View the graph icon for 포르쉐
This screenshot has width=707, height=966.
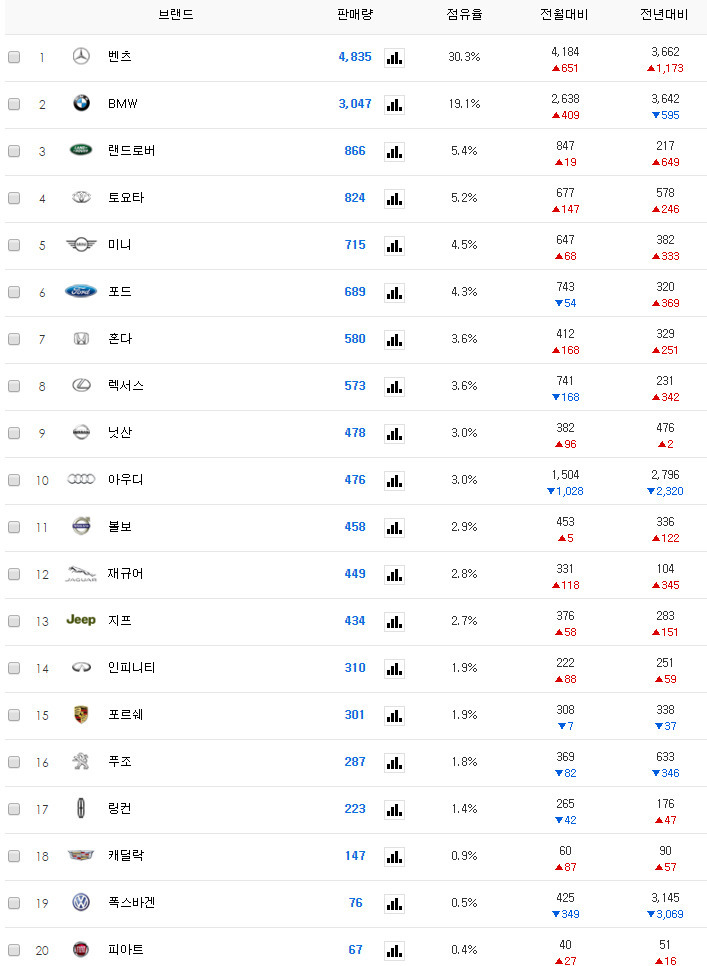click(394, 715)
